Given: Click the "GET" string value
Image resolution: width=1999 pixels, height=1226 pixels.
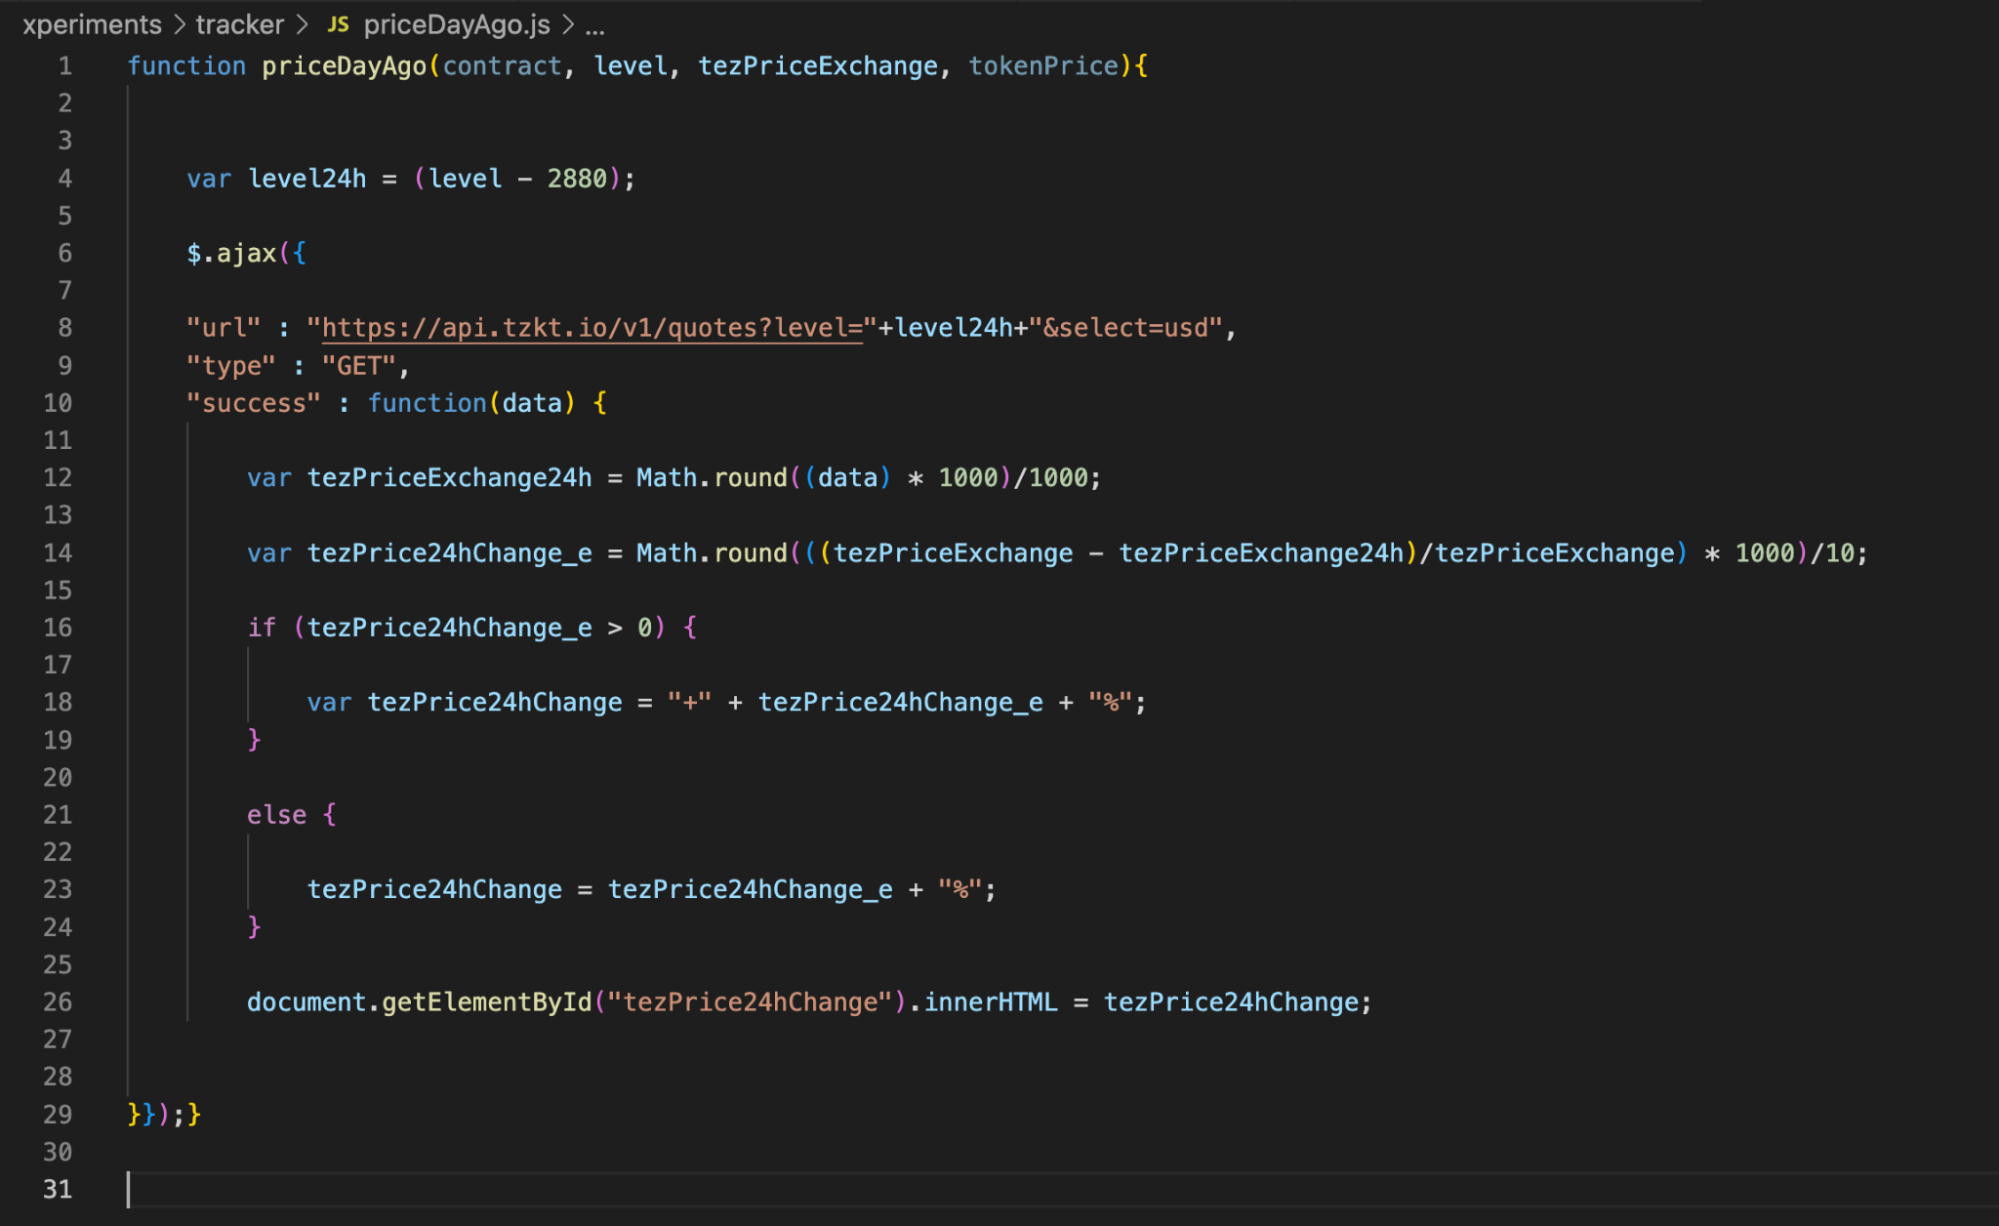Looking at the screenshot, I should pyautogui.click(x=359, y=366).
